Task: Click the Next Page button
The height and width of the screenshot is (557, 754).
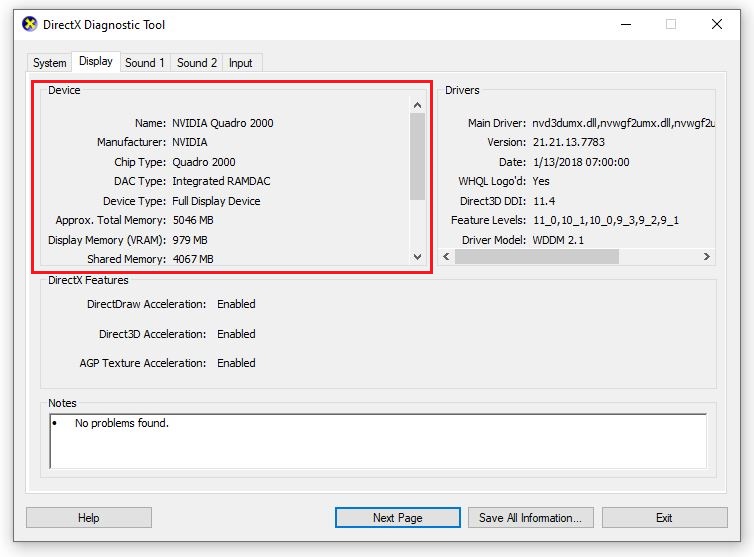Action: pos(397,518)
